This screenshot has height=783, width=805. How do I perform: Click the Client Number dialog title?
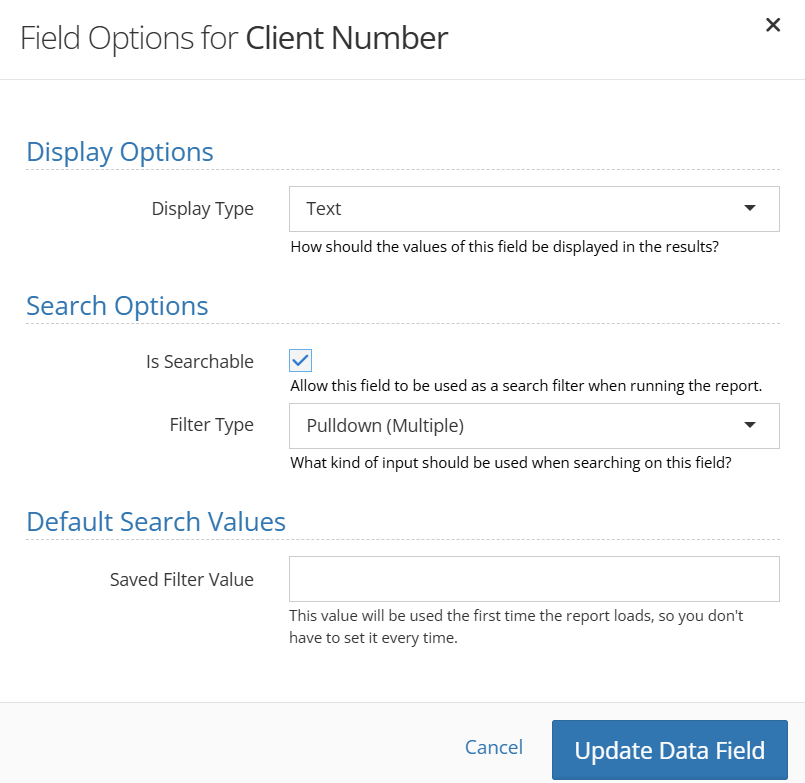point(346,38)
